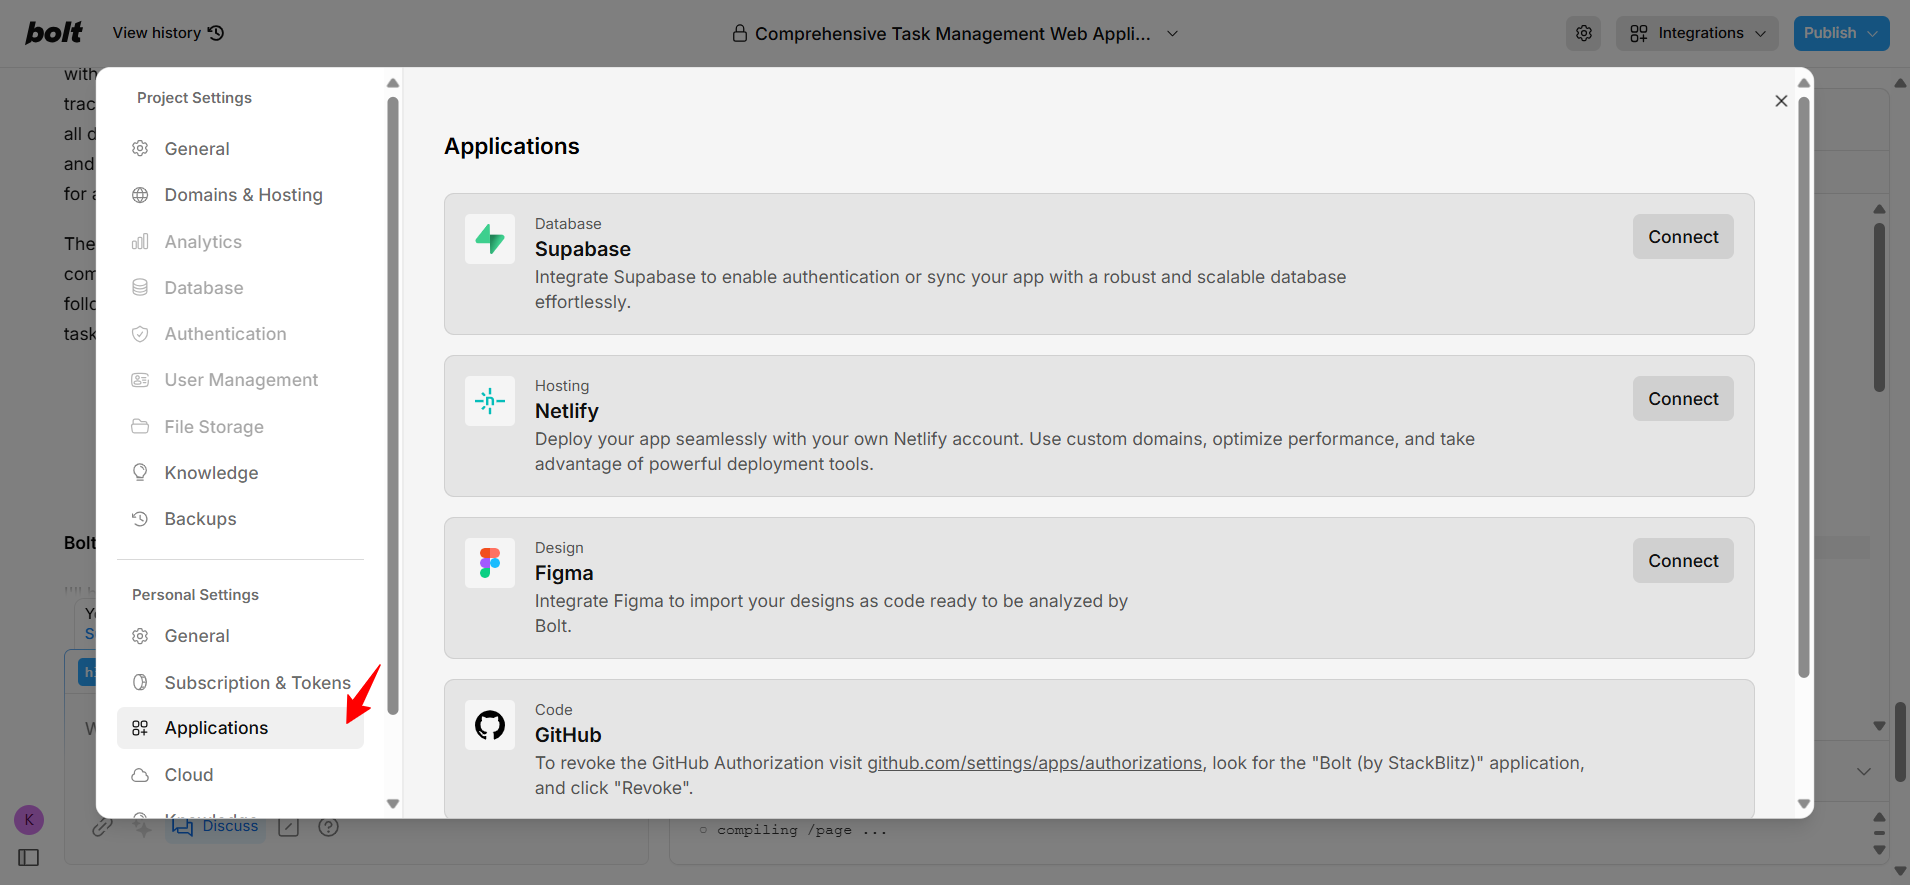Click the Personal Settings heading text
This screenshot has width=1910, height=885.
[195, 595]
